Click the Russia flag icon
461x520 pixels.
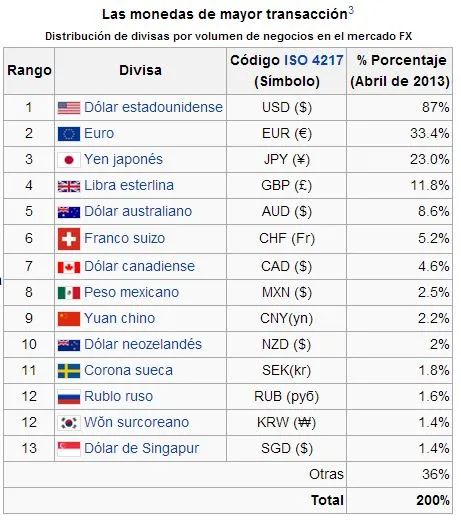tap(69, 397)
